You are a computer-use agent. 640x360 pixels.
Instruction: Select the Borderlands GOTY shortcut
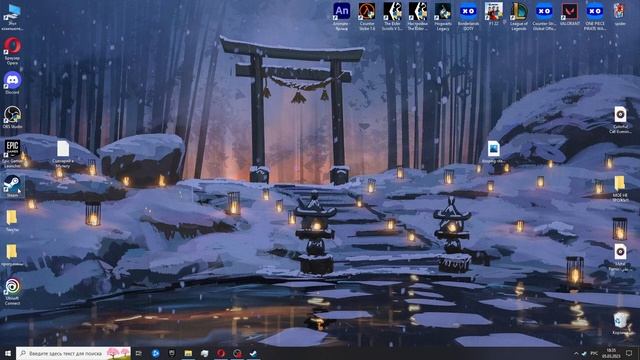tap(468, 16)
